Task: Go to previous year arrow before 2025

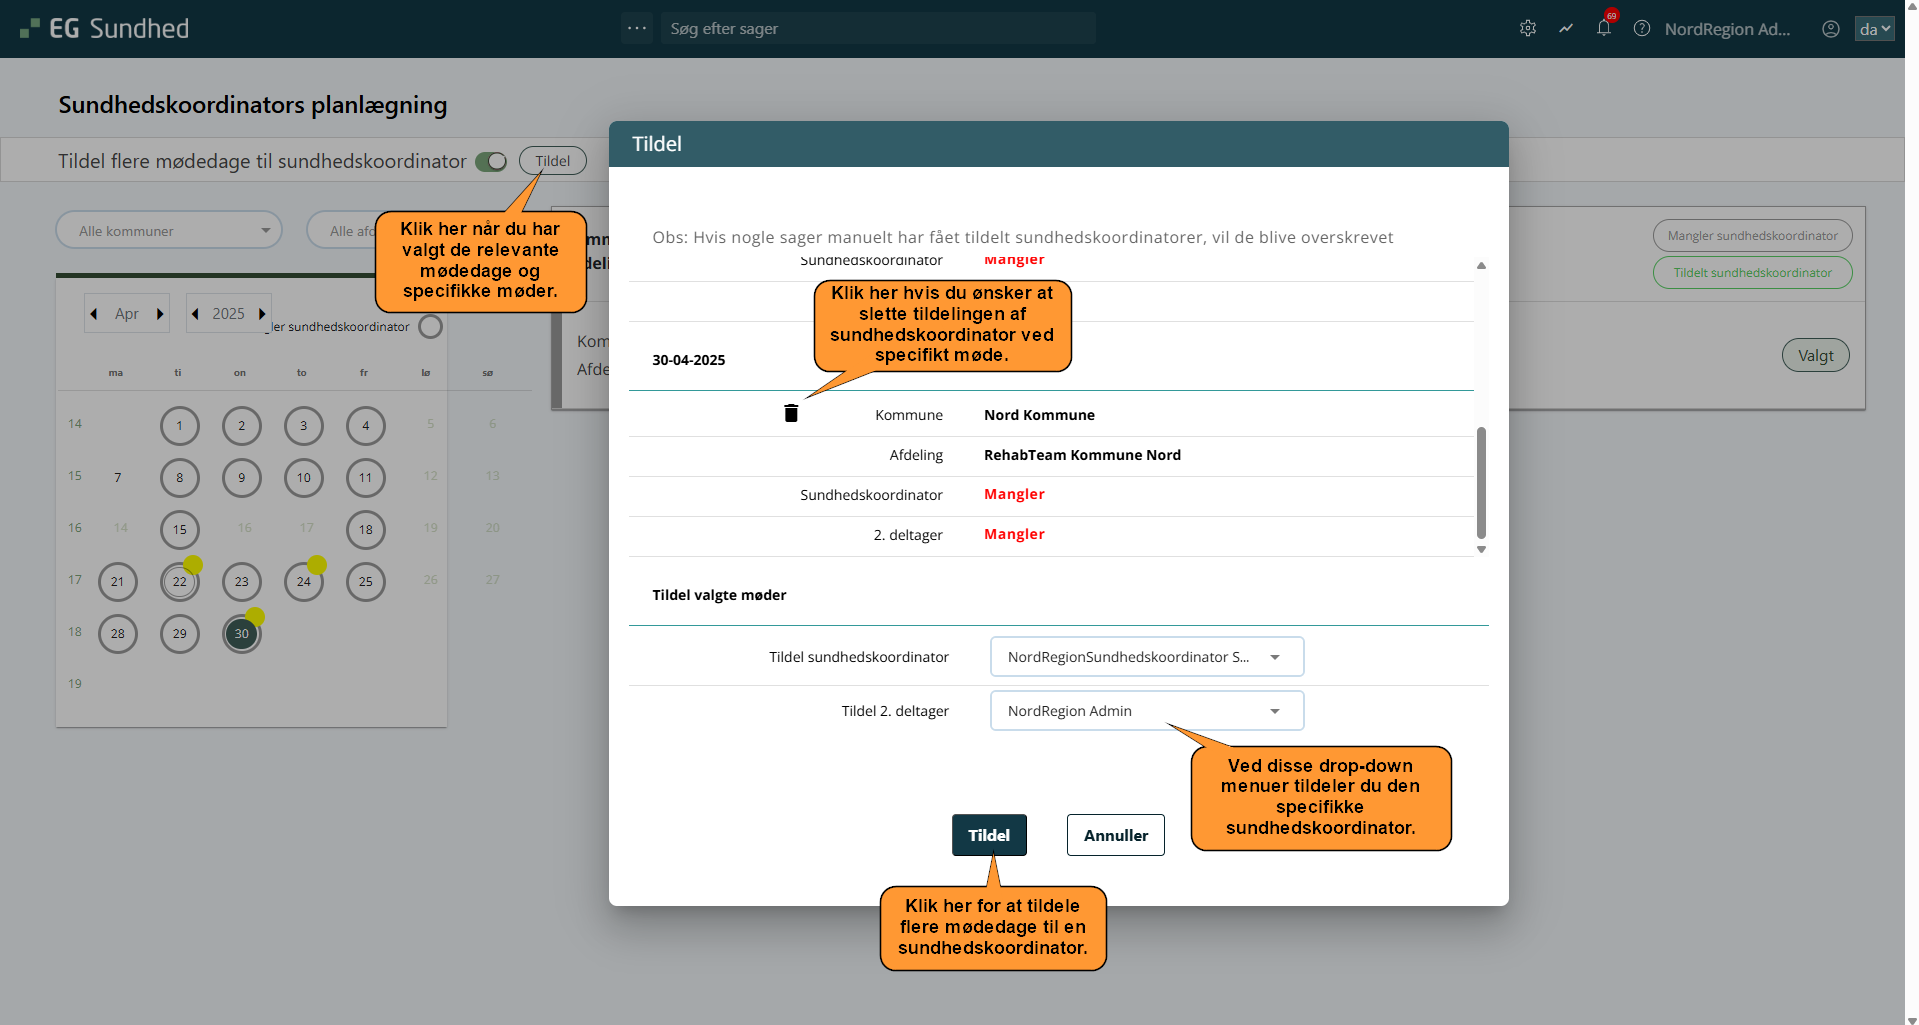Action: (x=196, y=314)
